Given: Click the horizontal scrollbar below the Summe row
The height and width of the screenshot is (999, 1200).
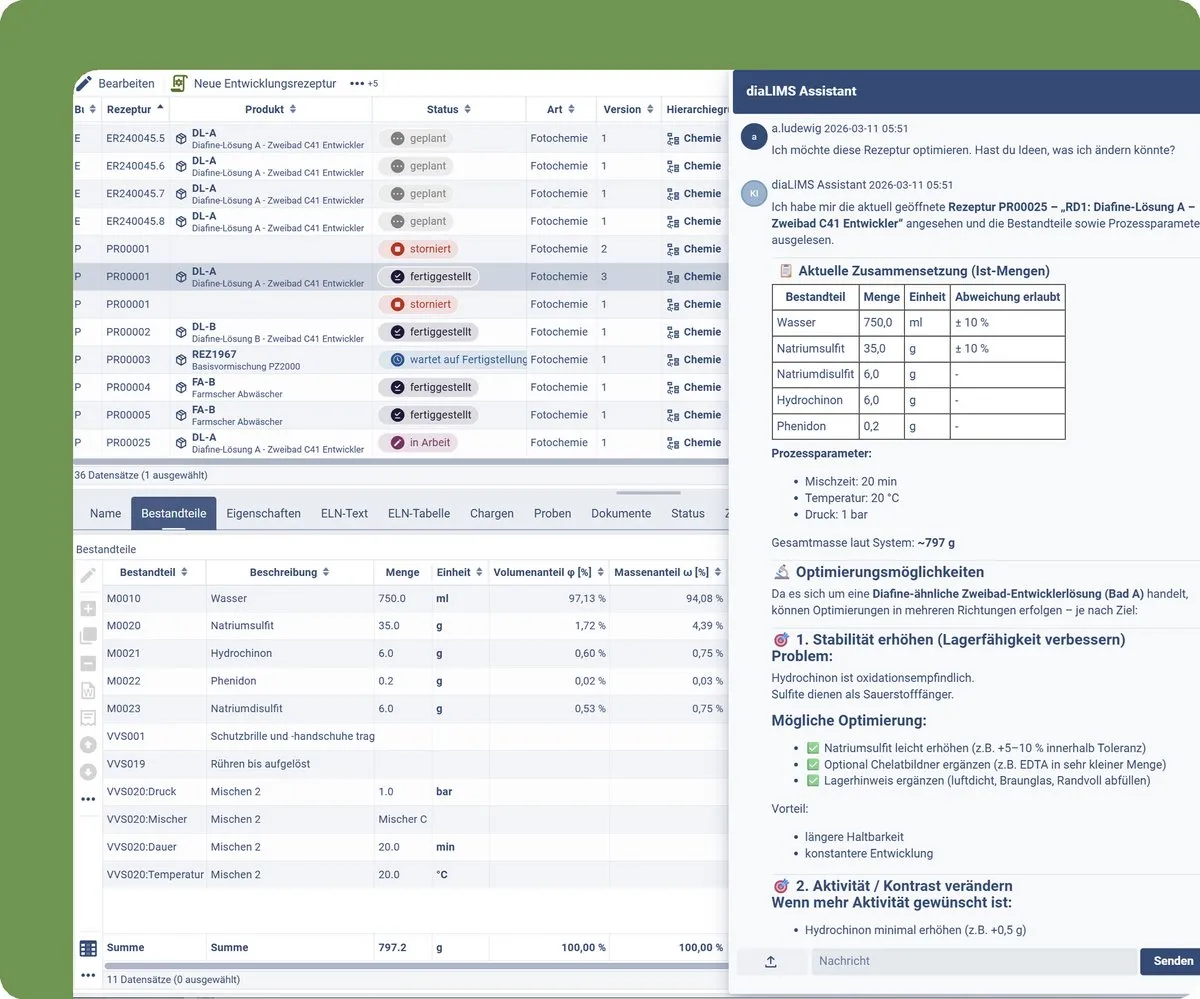Looking at the screenshot, I should [x=415, y=966].
